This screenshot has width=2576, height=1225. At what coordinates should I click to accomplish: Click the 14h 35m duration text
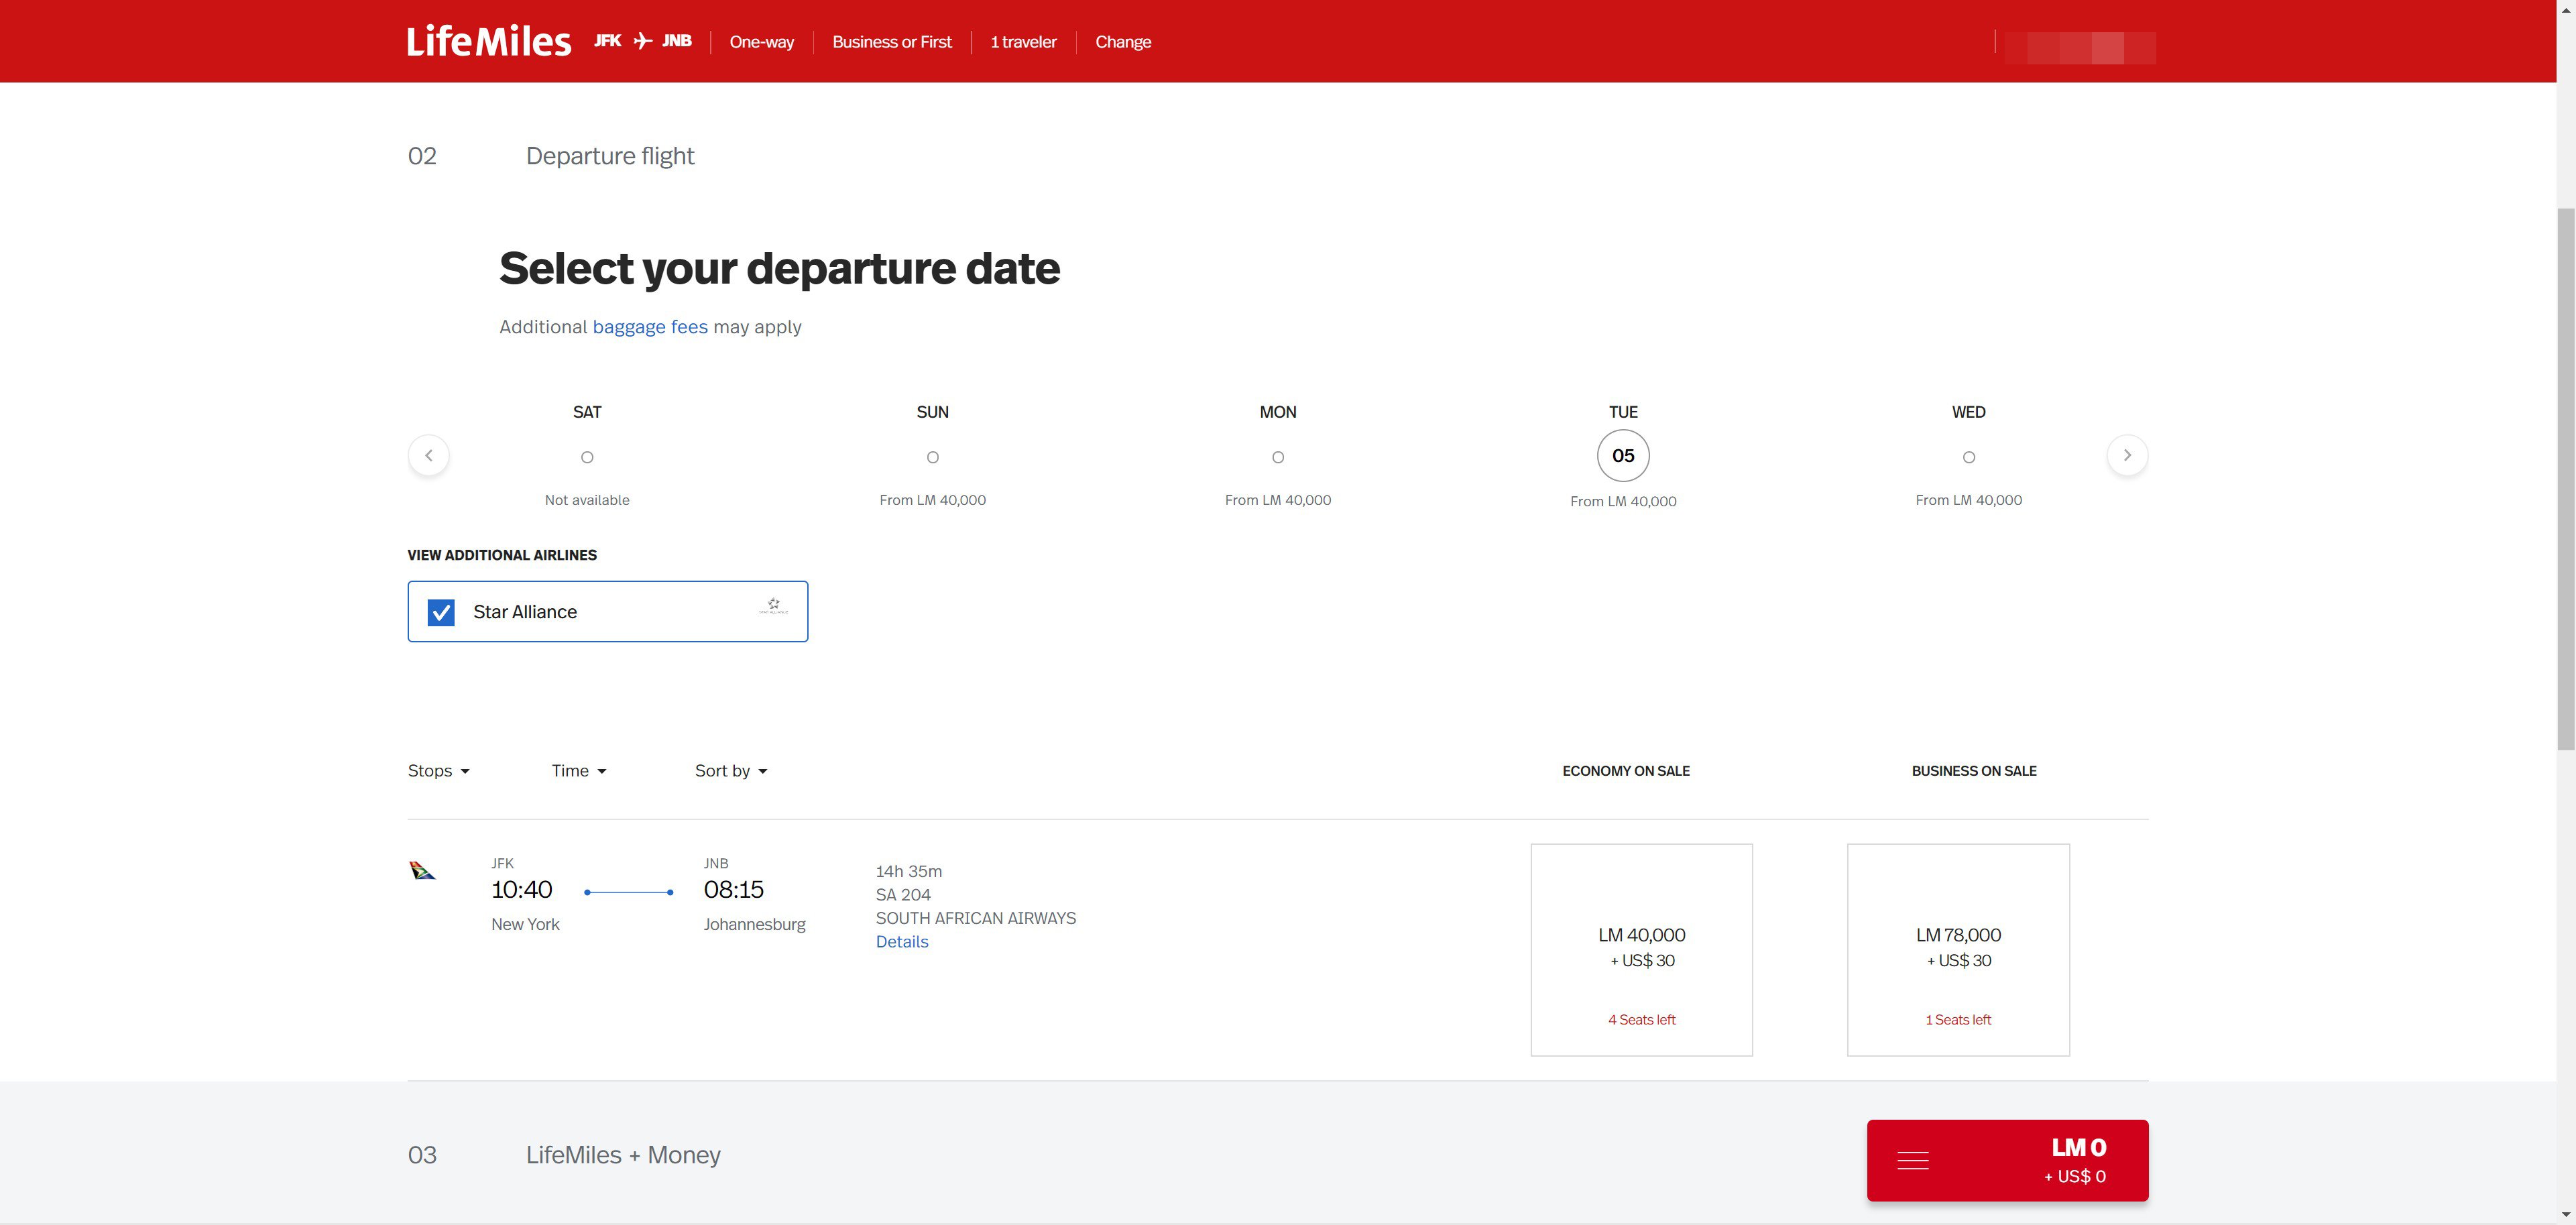coord(909,872)
